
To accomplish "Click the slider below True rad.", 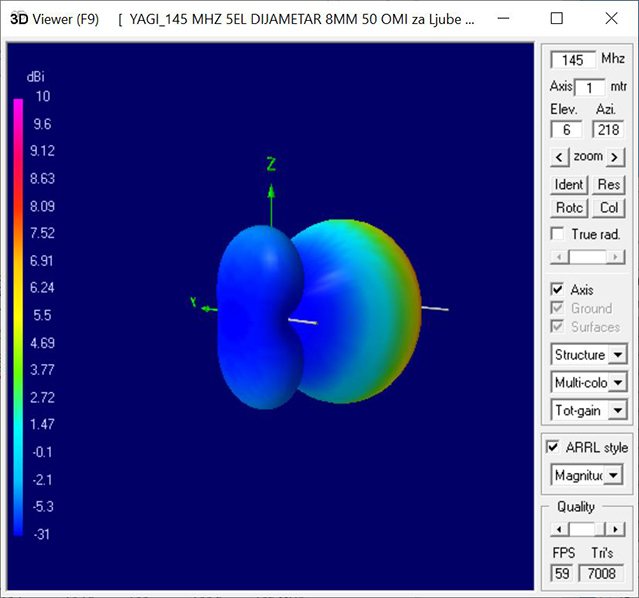I will pyautogui.click(x=587, y=257).
